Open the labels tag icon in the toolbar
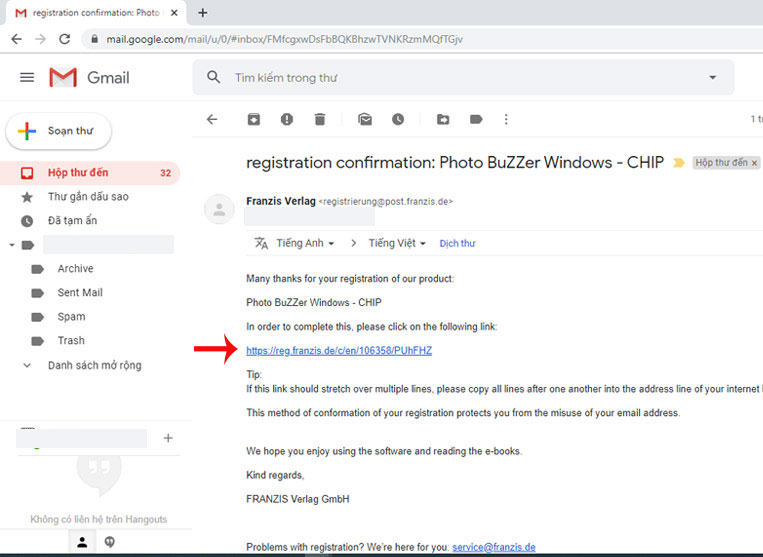 (x=476, y=119)
